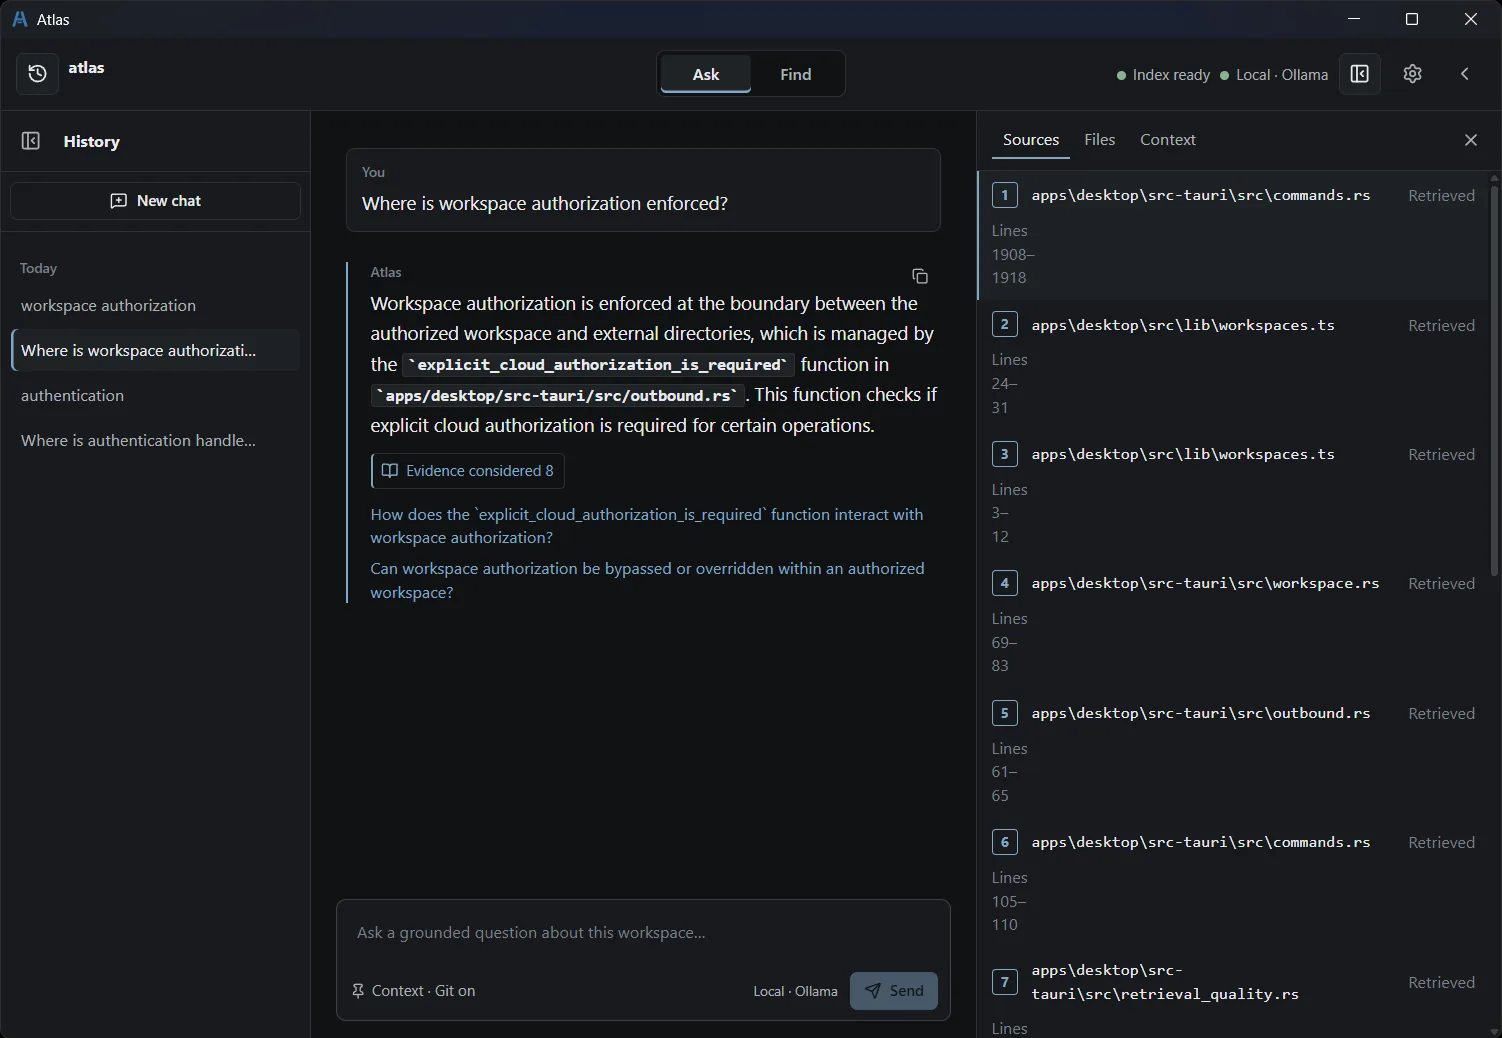
Task: Open settings gear icon
Action: [x=1412, y=74]
